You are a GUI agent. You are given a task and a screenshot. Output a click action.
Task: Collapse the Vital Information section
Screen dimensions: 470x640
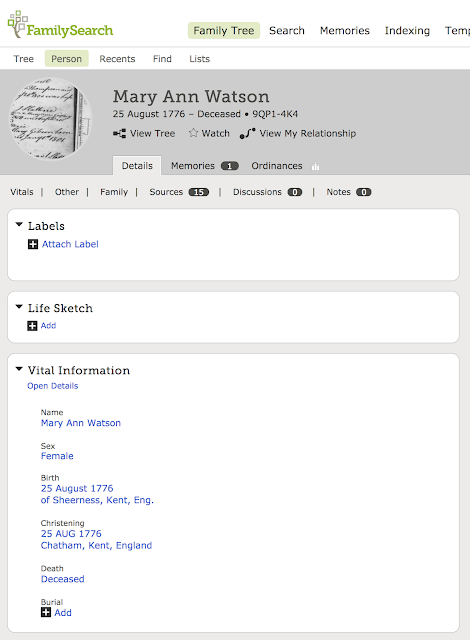pos(19,369)
